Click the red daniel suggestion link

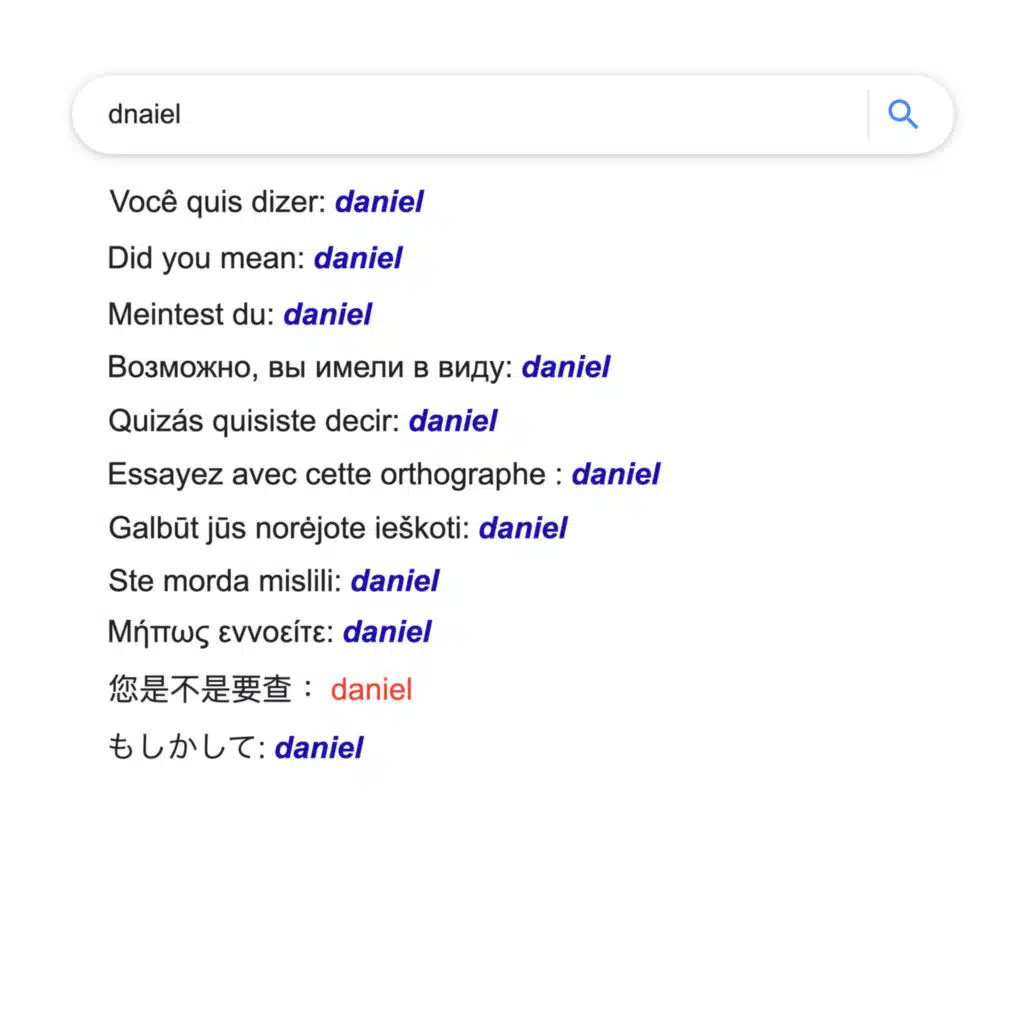coord(371,689)
